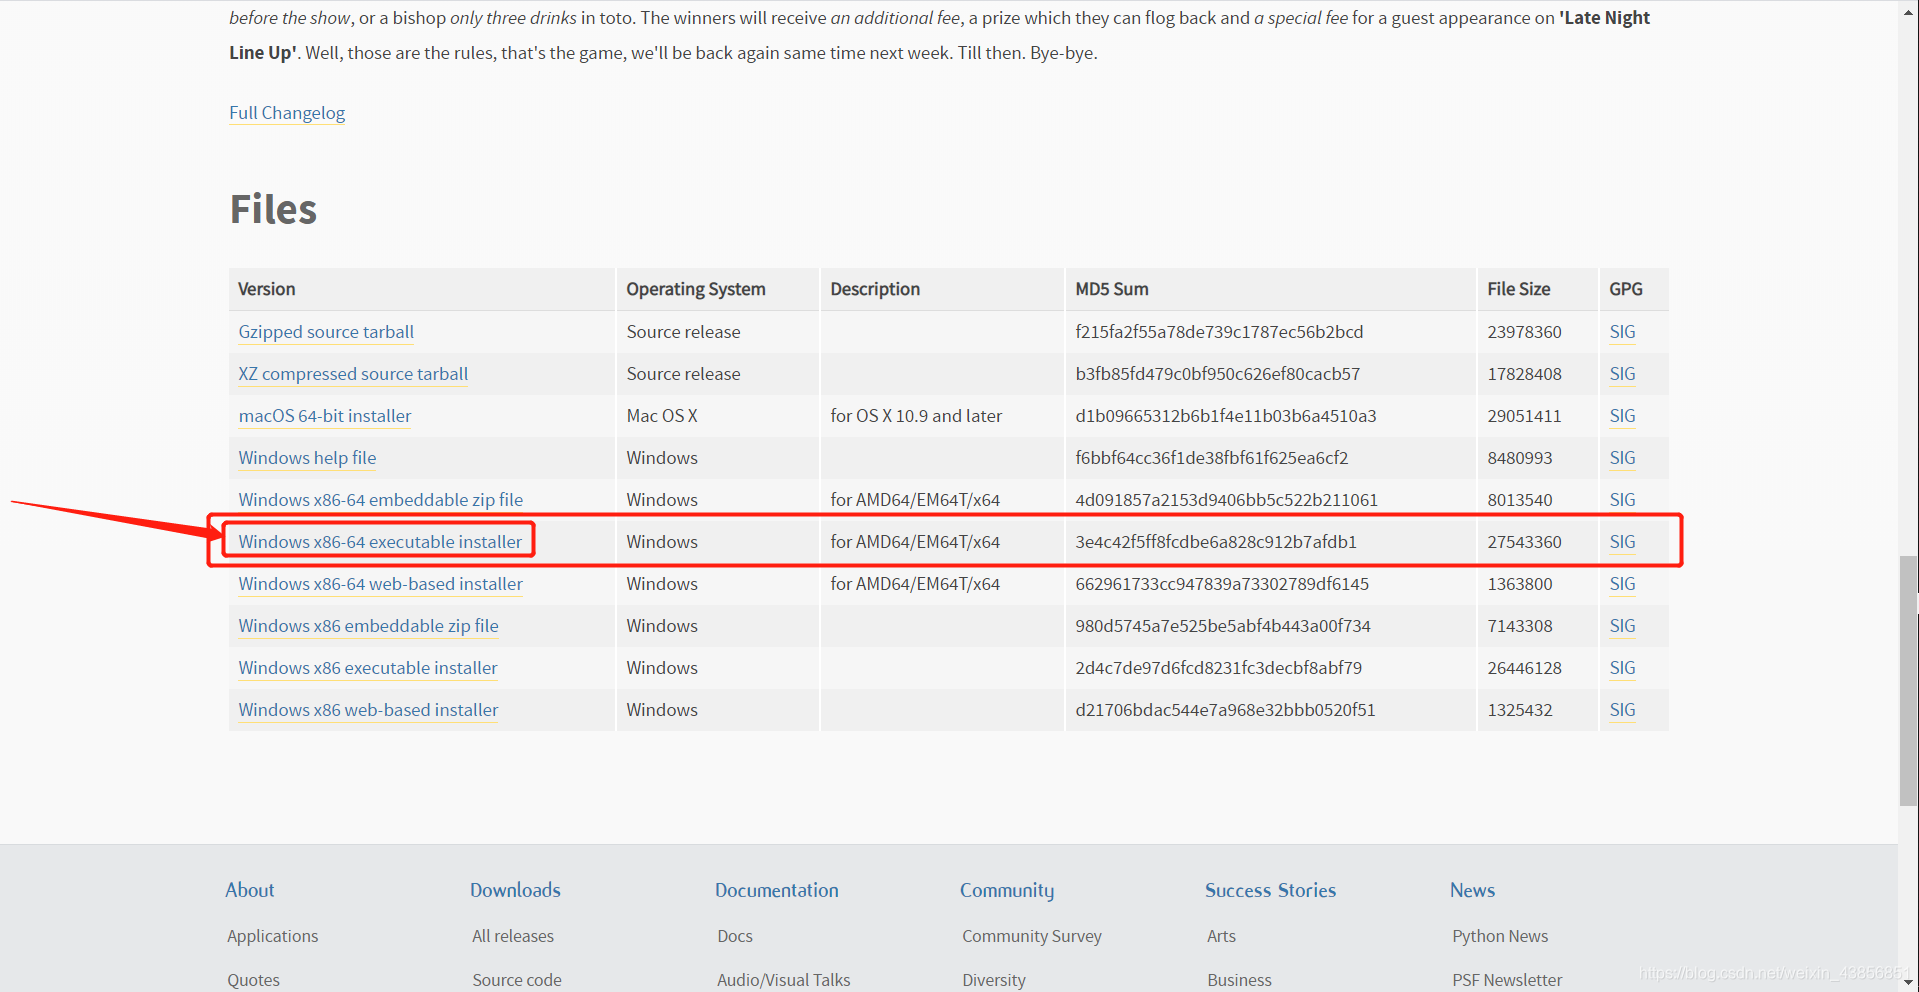Go to Applications page
The width and height of the screenshot is (1919, 992).
pyautogui.click(x=272, y=936)
